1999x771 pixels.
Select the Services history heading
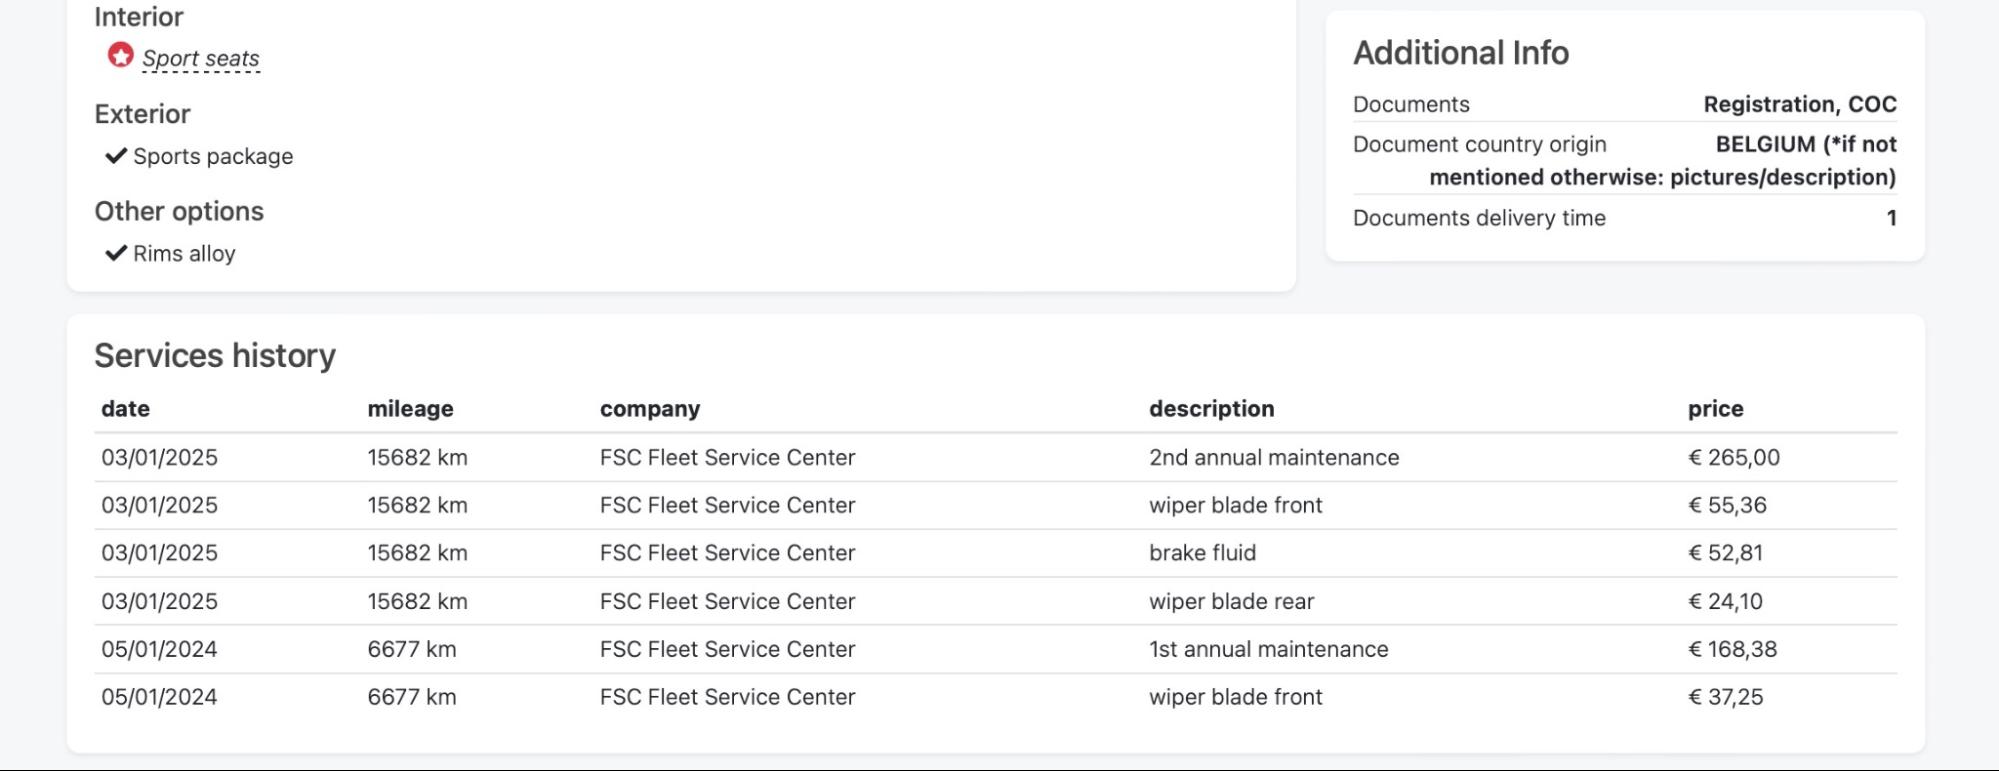coord(215,356)
